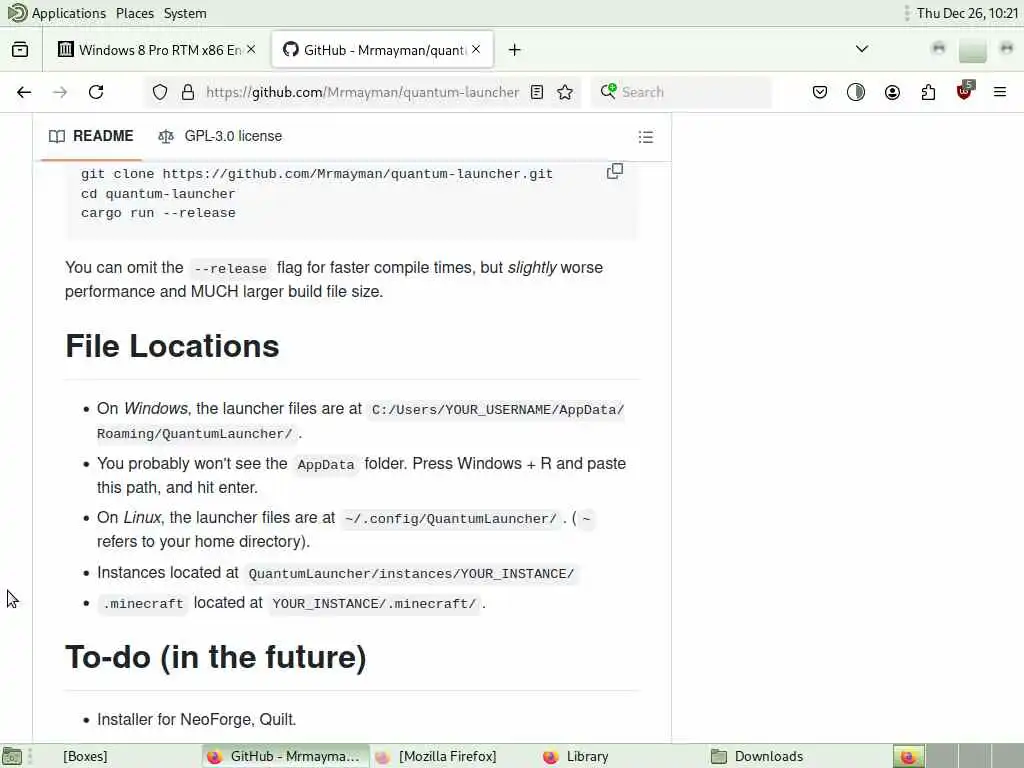1024x768 pixels.
Task: Open the GPL-3.0 license tab
Action: pos(220,136)
